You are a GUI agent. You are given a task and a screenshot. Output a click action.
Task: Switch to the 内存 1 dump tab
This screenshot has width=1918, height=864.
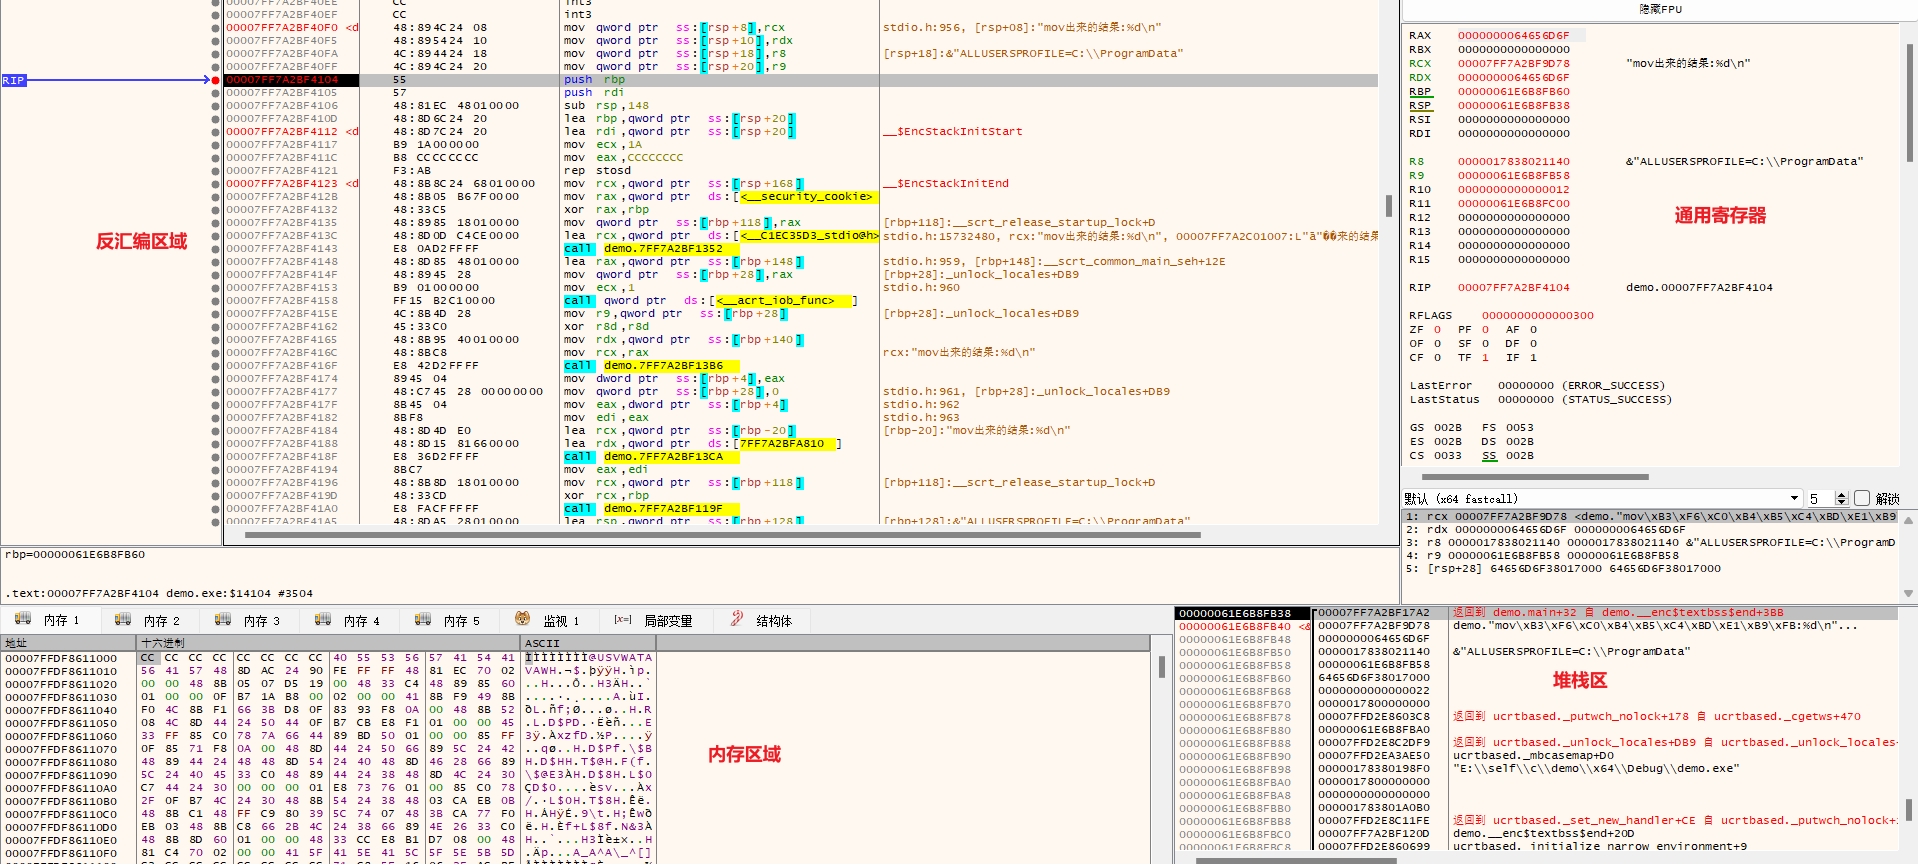(48, 620)
